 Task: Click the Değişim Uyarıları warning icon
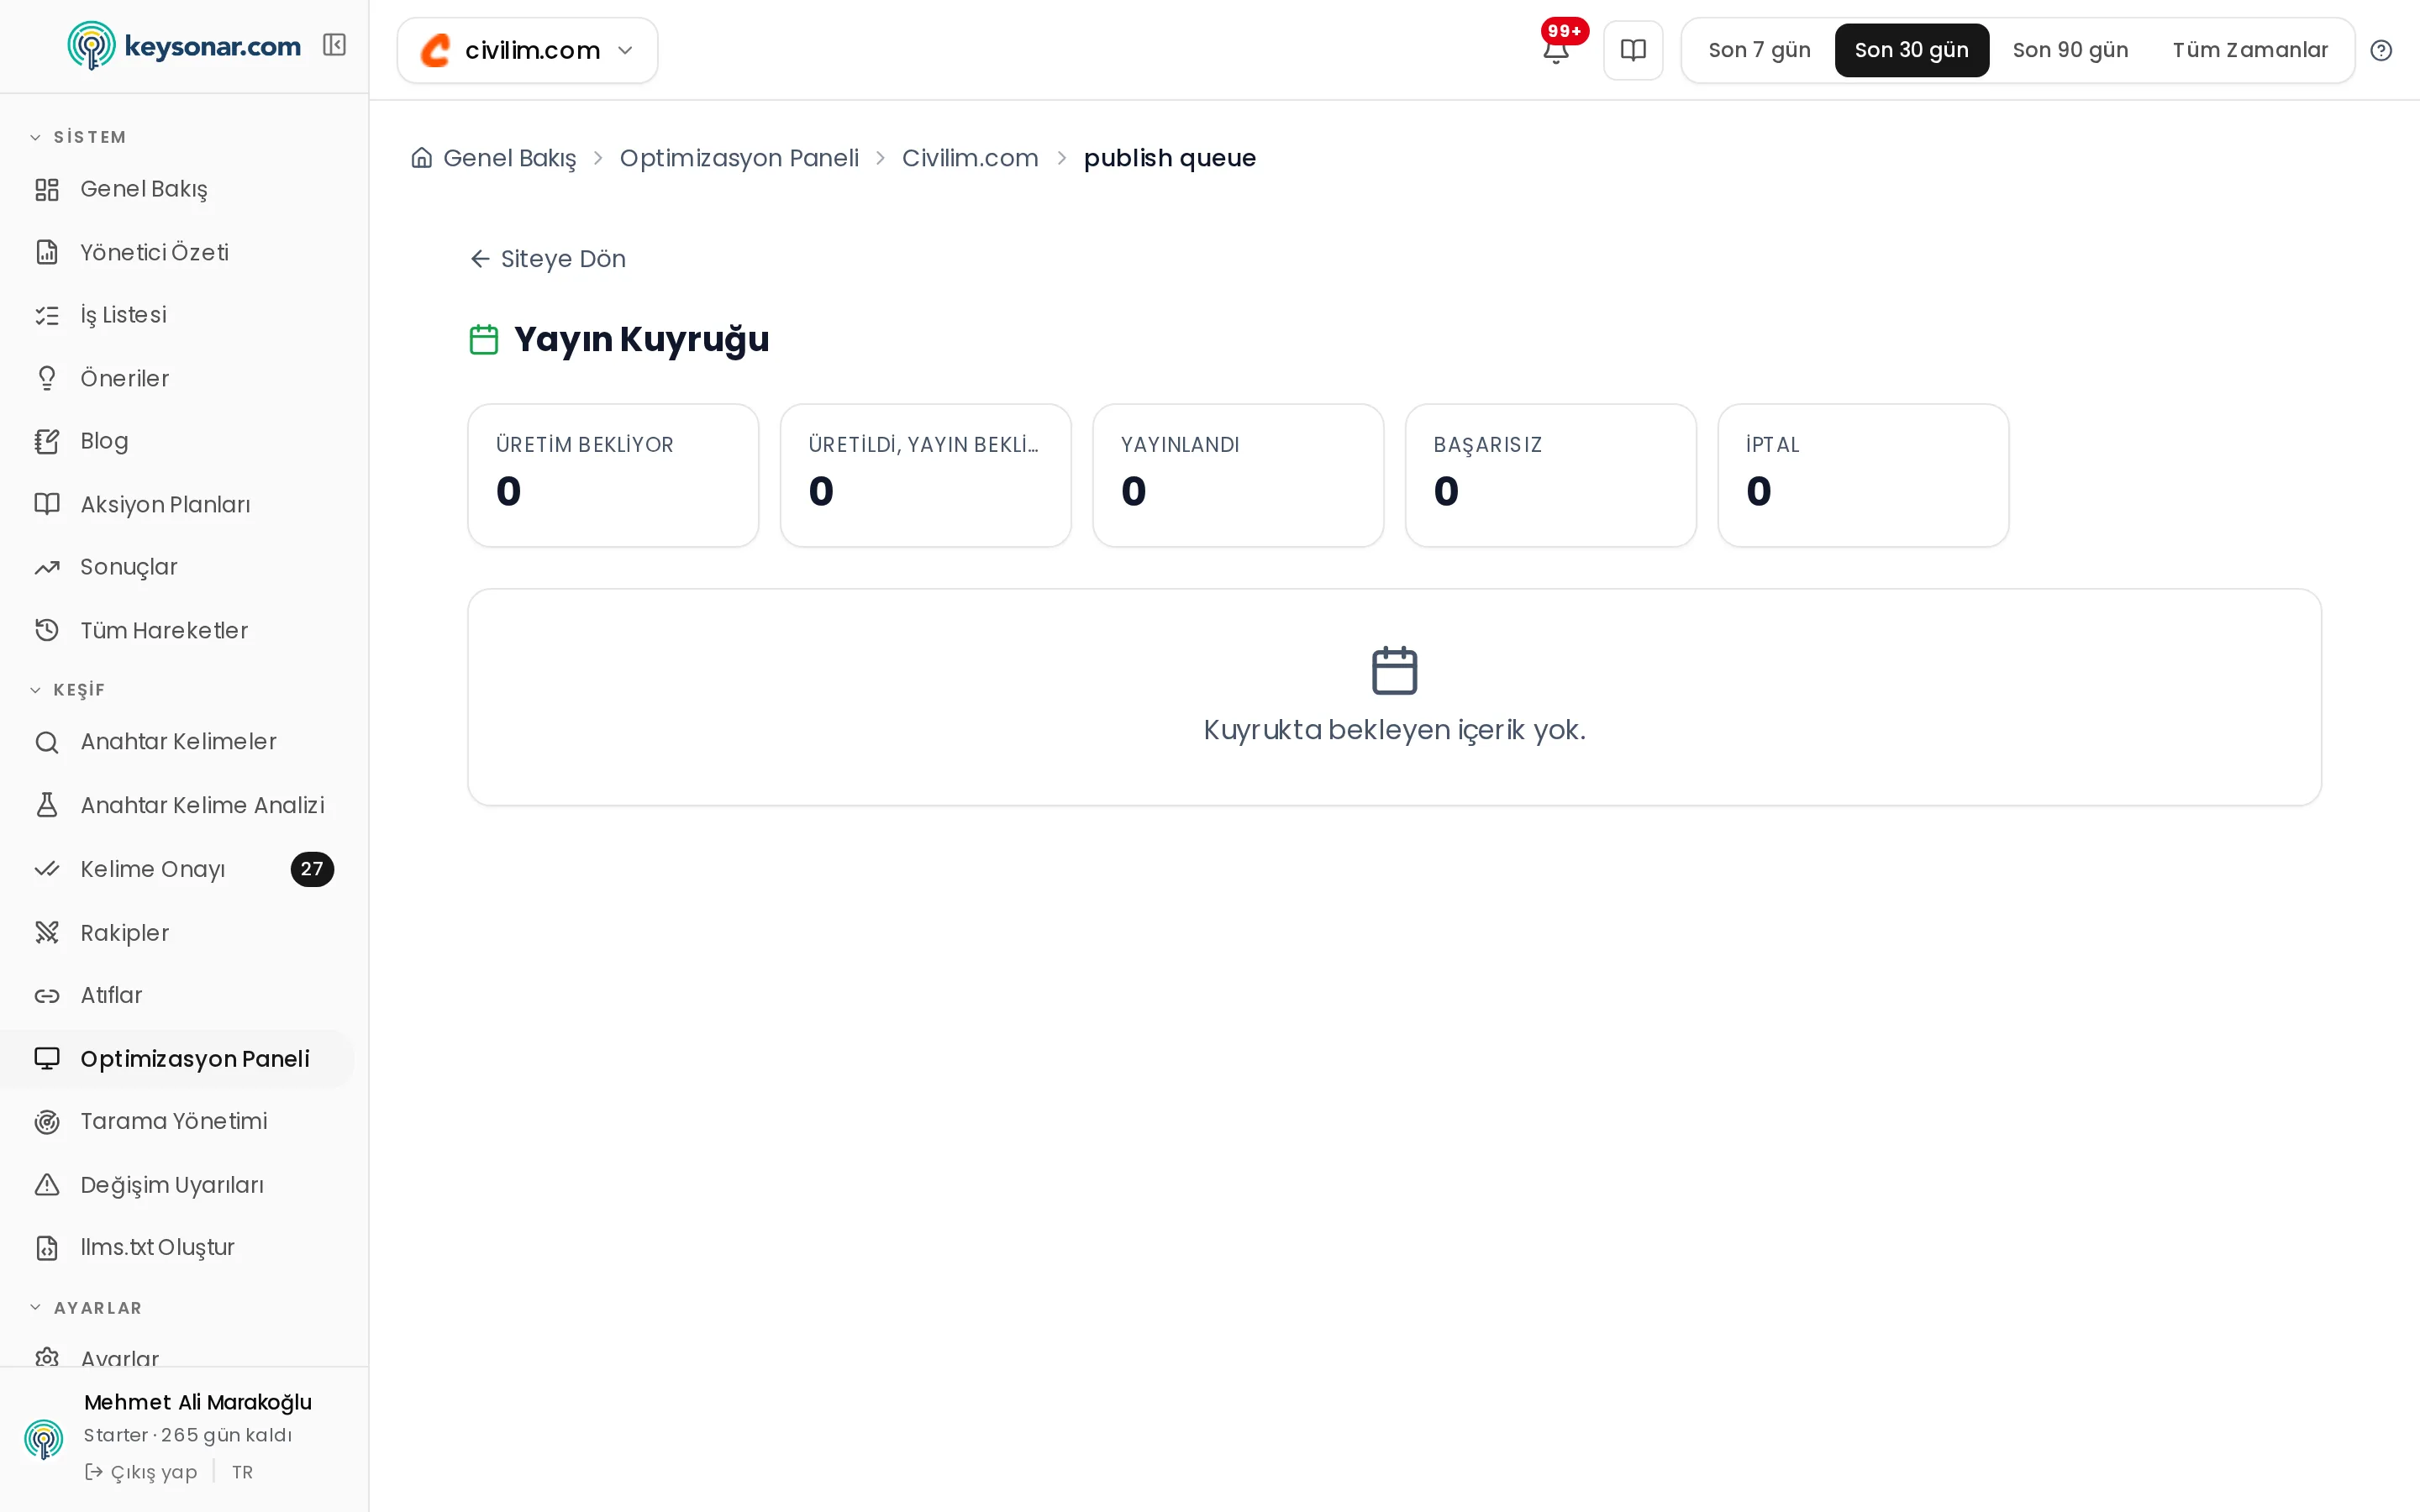[x=47, y=1184]
